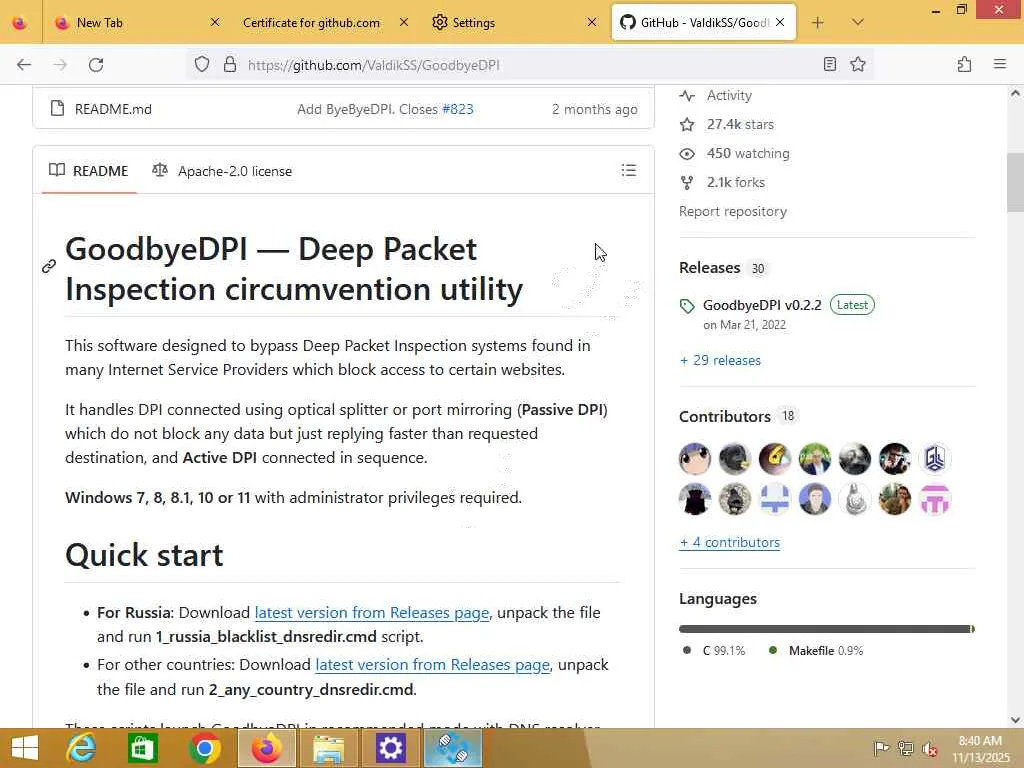Viewport: 1024px width, 768px height.
Task: Show + 29 releases link
Action: click(x=720, y=360)
